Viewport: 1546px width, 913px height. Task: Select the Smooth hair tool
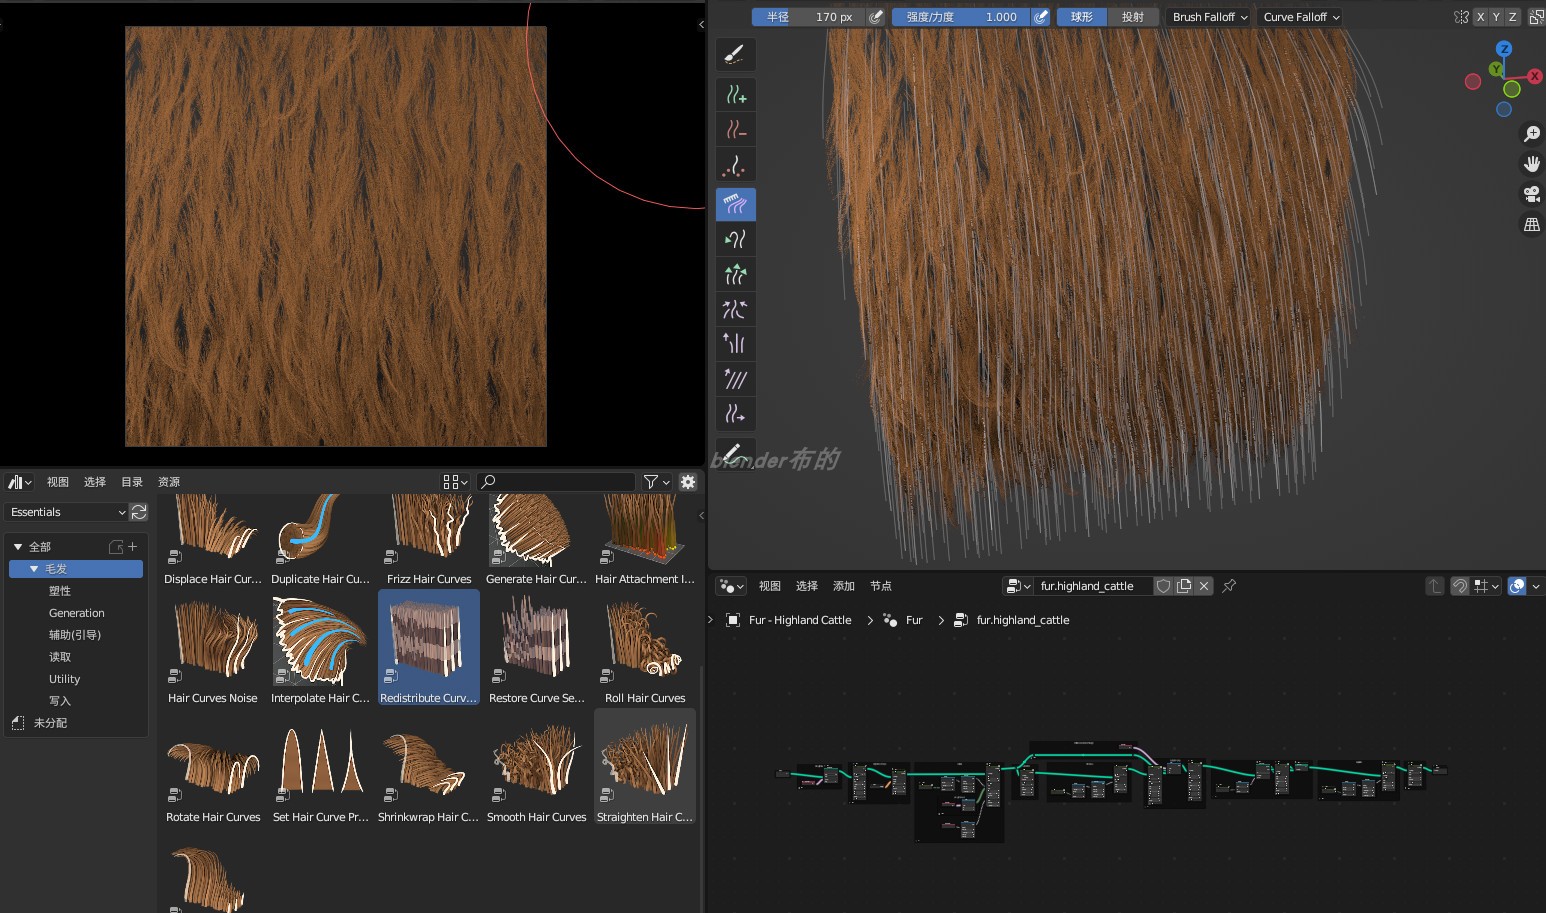click(735, 379)
